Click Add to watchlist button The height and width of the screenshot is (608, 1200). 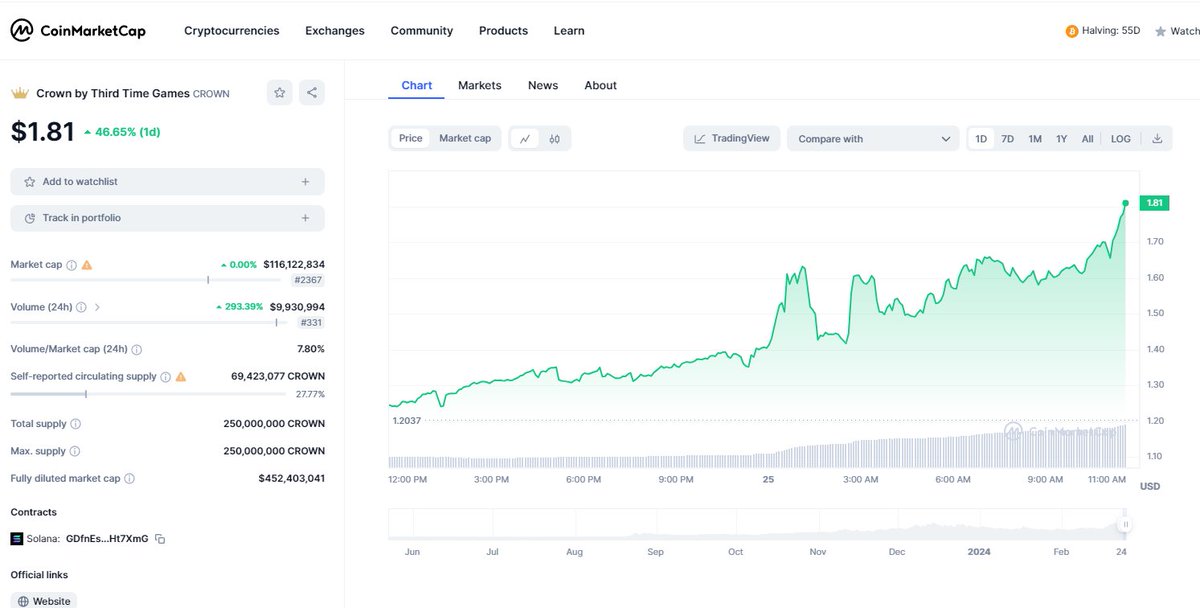click(x=168, y=182)
